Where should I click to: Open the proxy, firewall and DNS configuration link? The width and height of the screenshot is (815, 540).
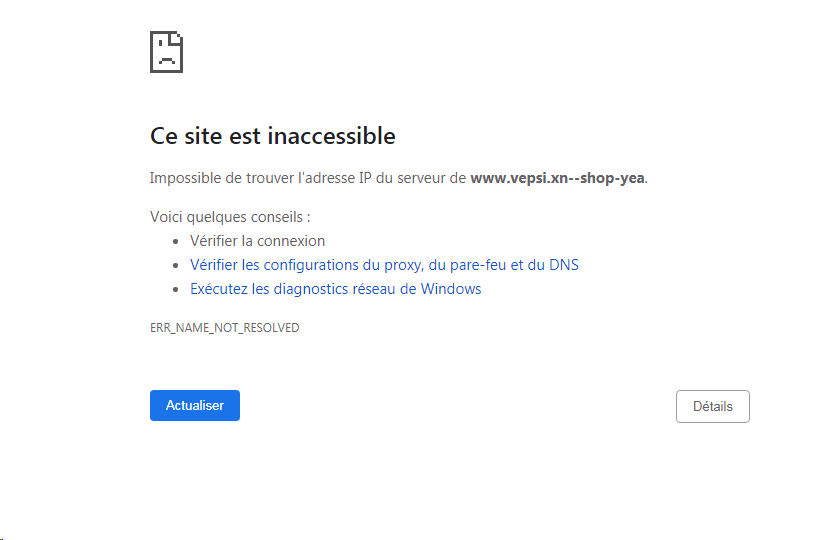[384, 265]
